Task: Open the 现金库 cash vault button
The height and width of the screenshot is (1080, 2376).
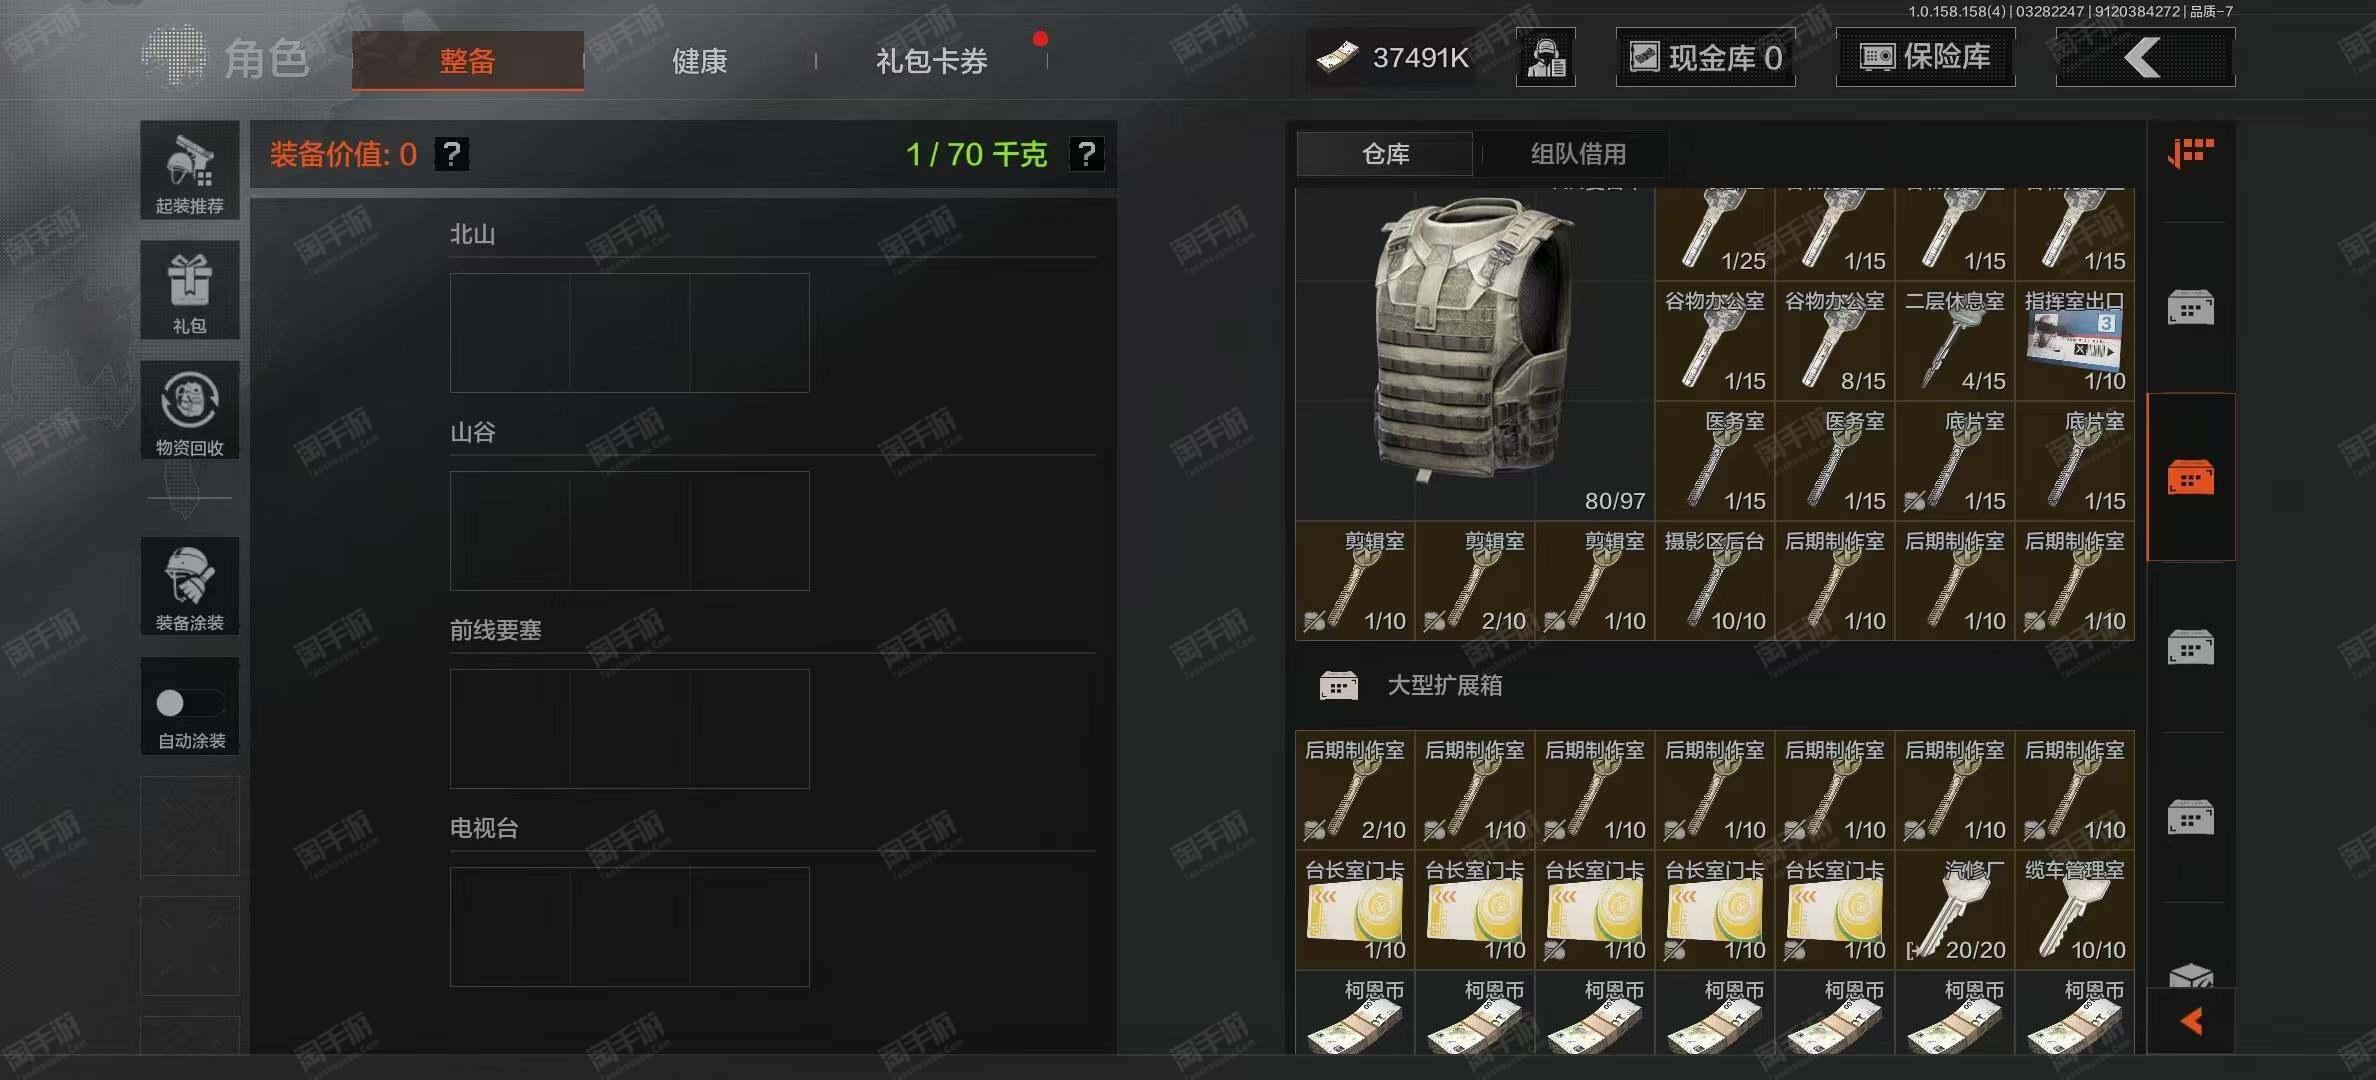Action: [1705, 57]
